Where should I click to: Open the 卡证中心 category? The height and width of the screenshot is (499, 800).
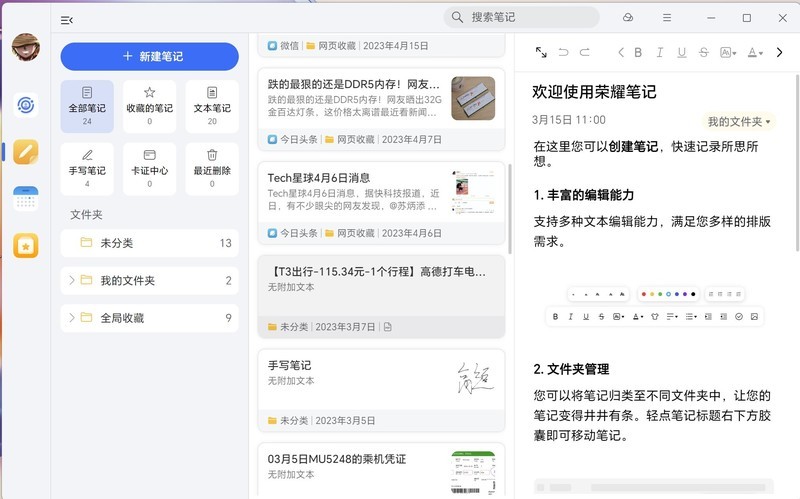point(149,169)
